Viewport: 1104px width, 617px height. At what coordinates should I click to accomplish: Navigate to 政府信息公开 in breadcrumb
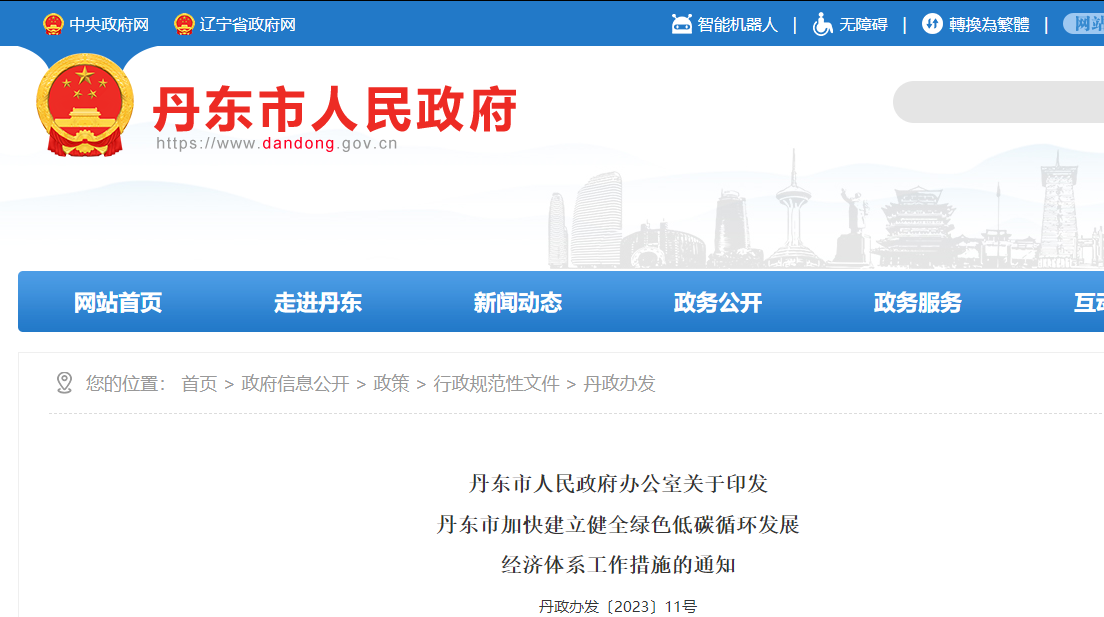[x=295, y=383]
